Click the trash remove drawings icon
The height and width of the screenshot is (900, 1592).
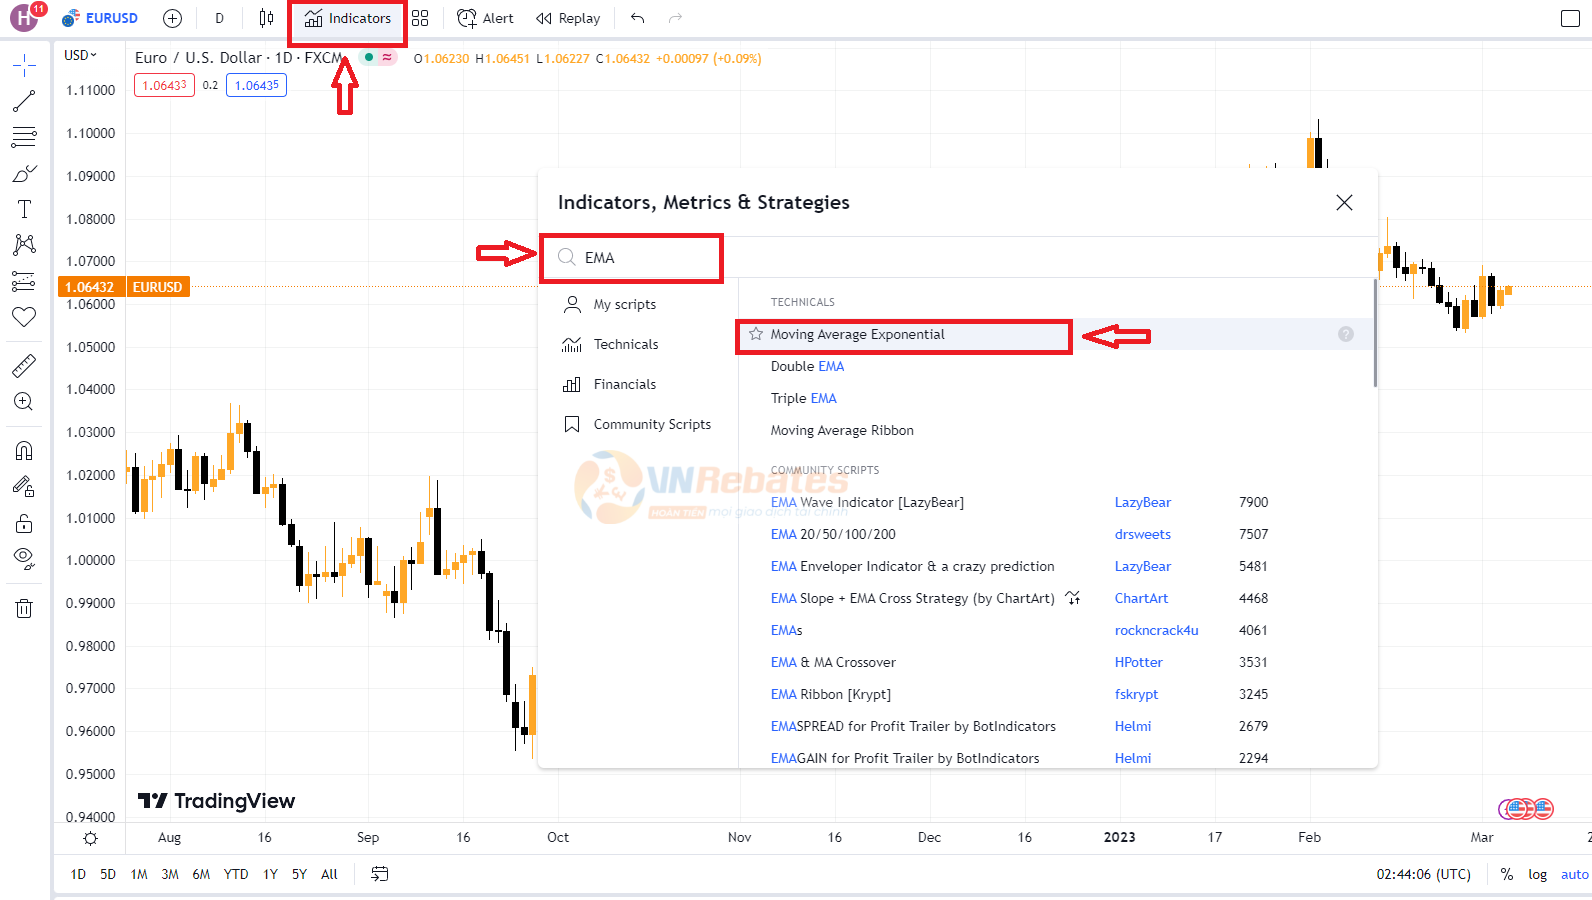click(x=24, y=608)
